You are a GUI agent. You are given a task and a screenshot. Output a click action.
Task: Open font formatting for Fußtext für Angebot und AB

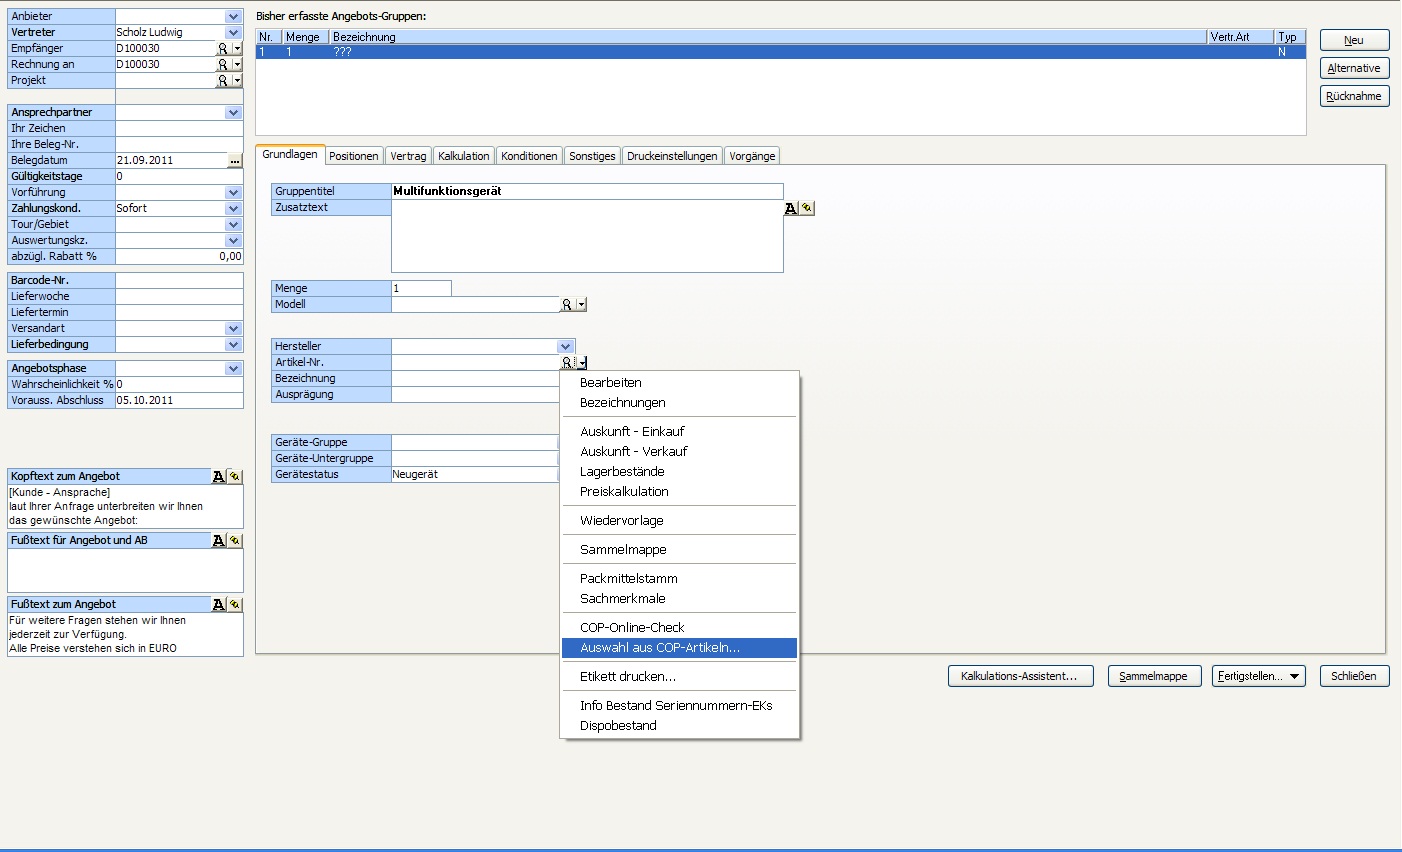click(x=219, y=540)
